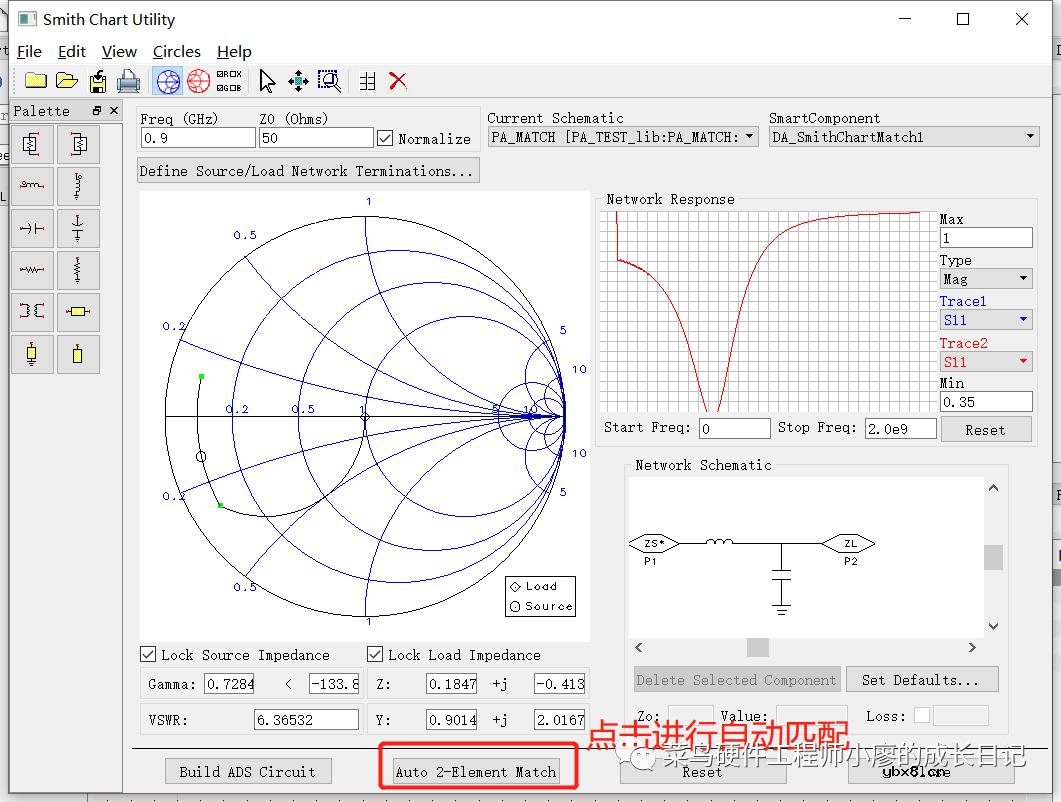Screen dimensions: 1061x802
Task: Open the Trace1 S11 dropdown
Action: (x=985, y=320)
